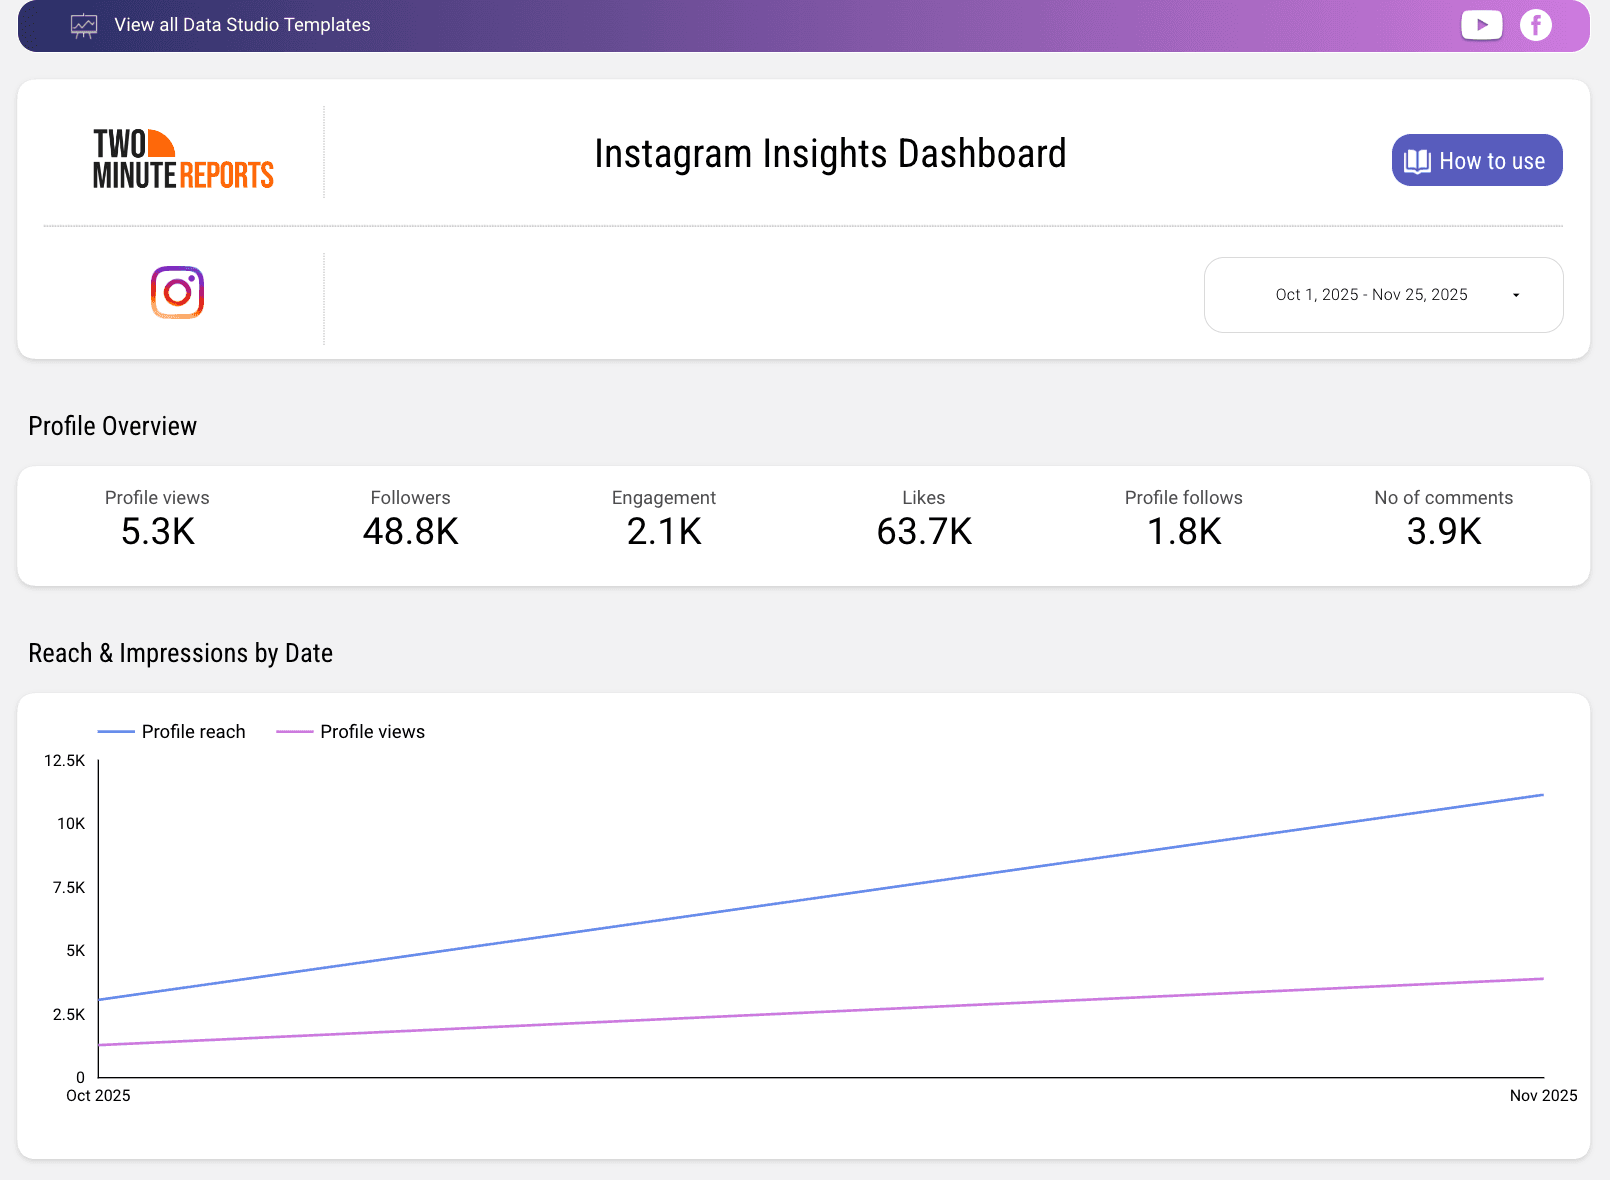Image resolution: width=1610 pixels, height=1180 pixels.
Task: Toggle the Profile views series in the legend
Action: click(350, 731)
